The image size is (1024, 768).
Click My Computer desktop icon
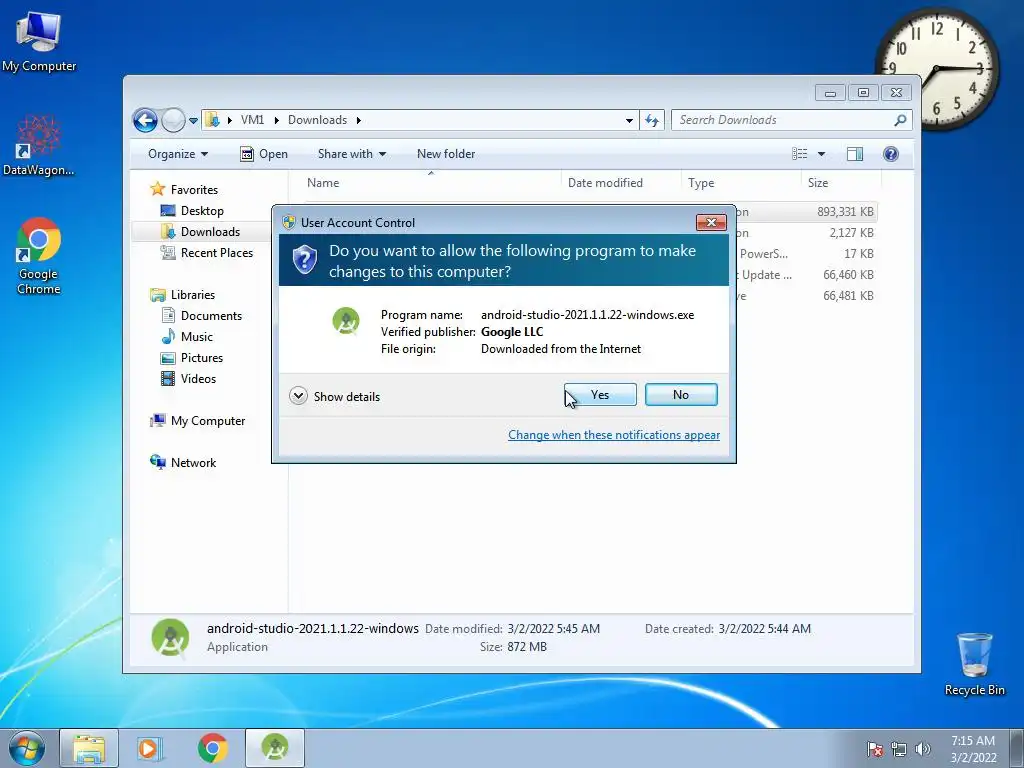(x=39, y=41)
